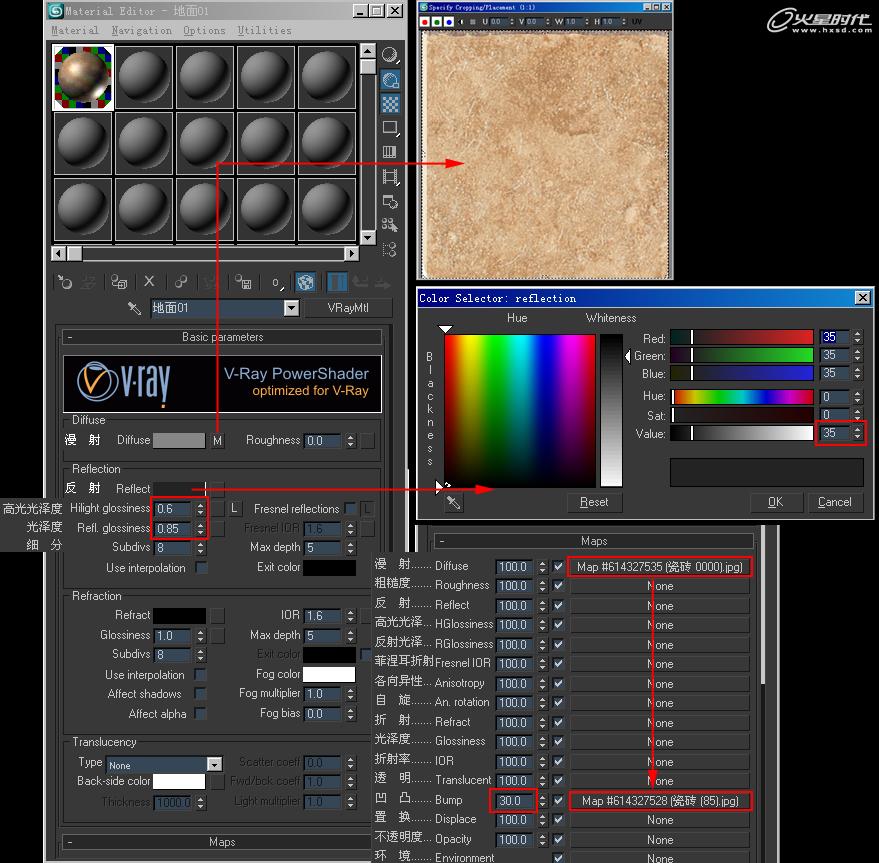The height and width of the screenshot is (863, 879).
Task: Open the Material menu
Action: (x=75, y=30)
